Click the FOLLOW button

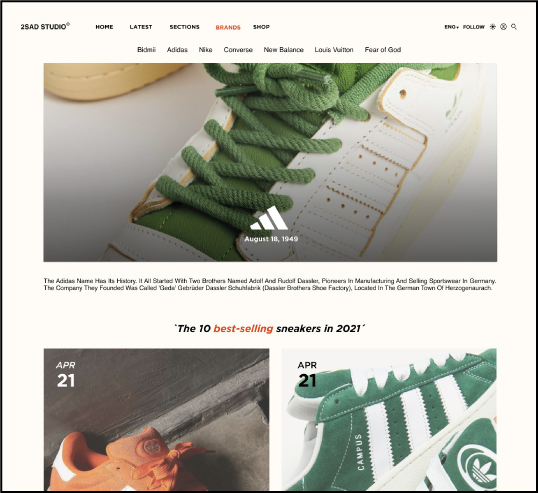point(474,27)
